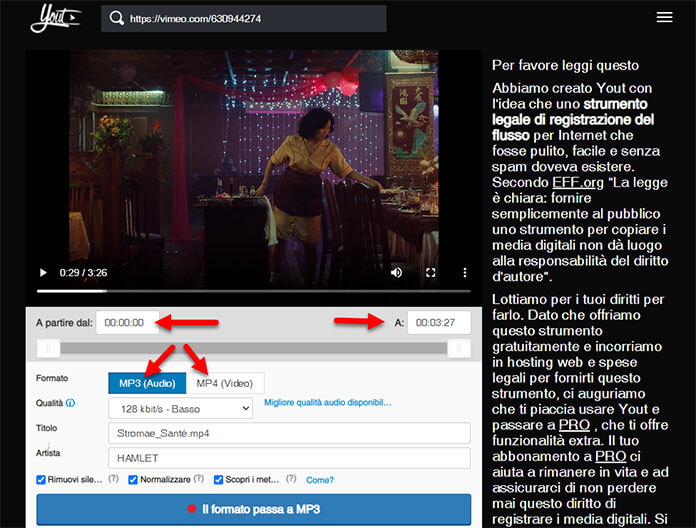696x528 pixels.
Task: Focus the URL search field
Action: click(x=244, y=19)
